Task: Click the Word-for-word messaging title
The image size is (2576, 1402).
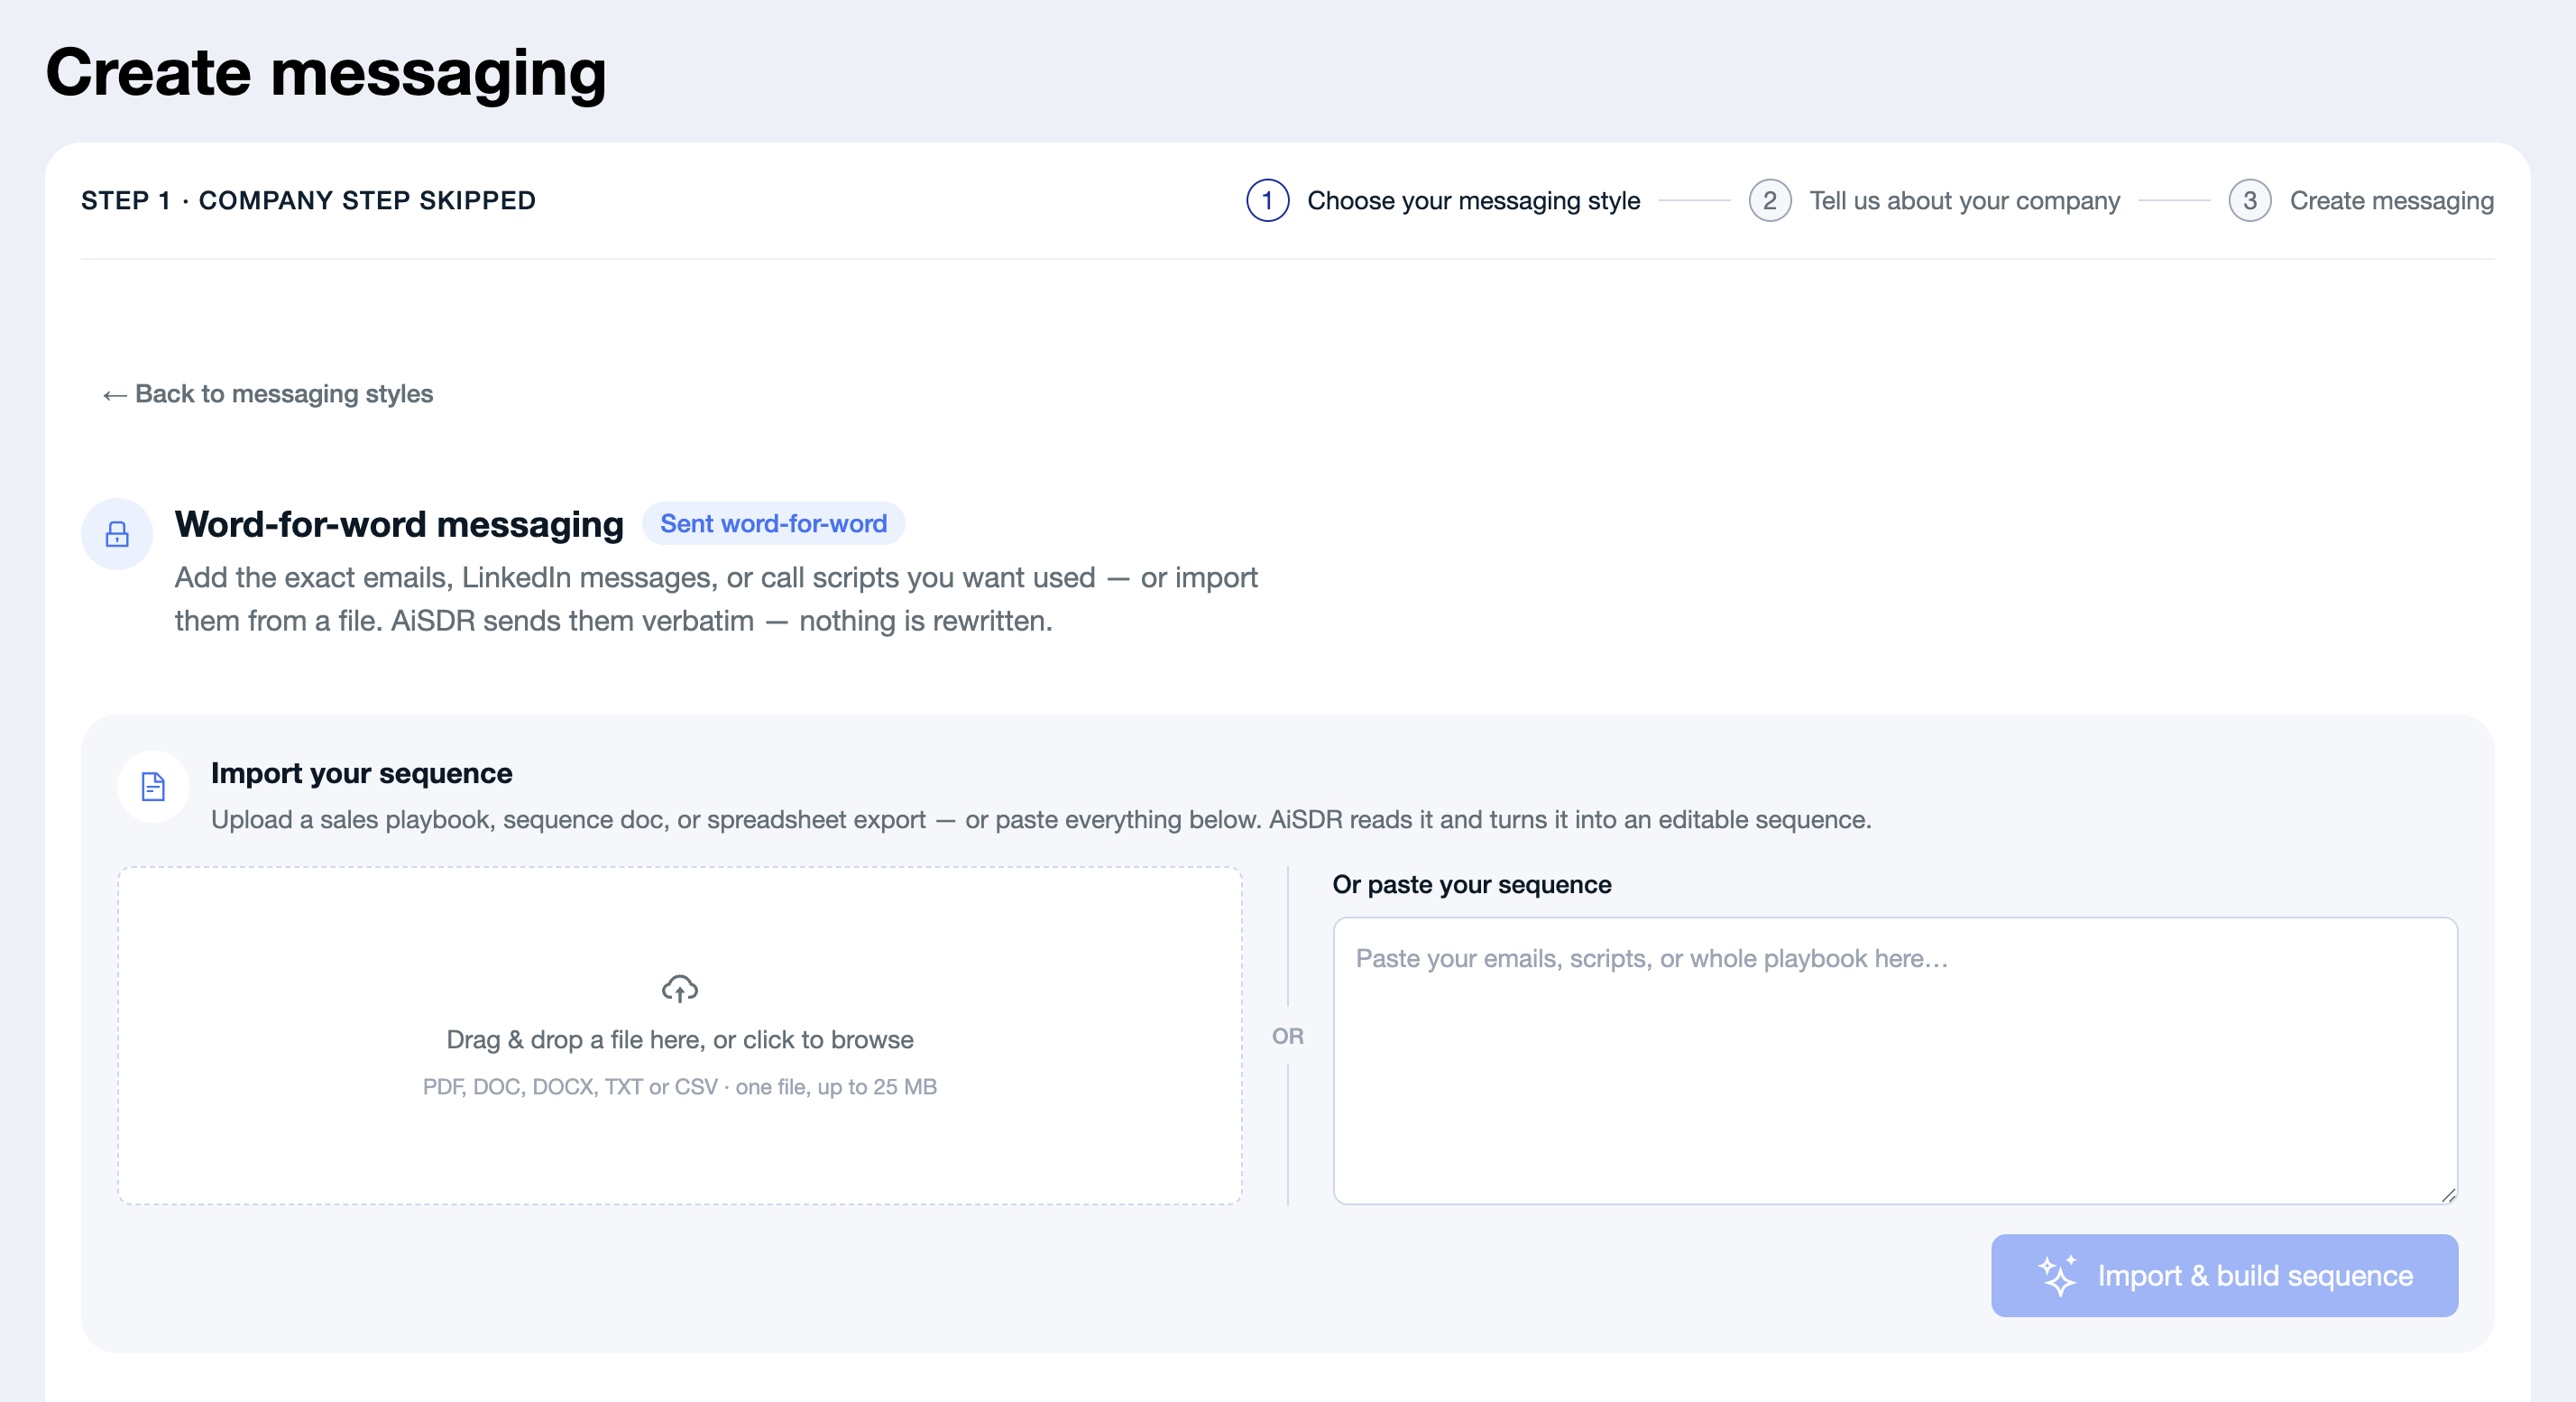Action: coord(399,524)
